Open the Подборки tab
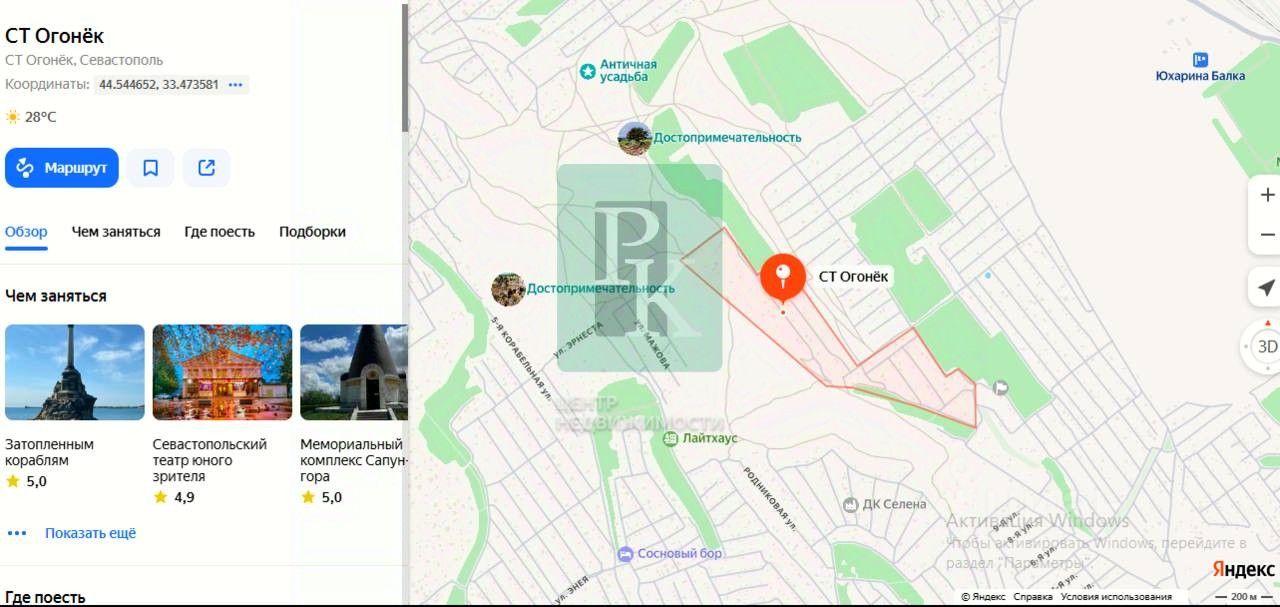The image size is (1280, 607). (312, 232)
